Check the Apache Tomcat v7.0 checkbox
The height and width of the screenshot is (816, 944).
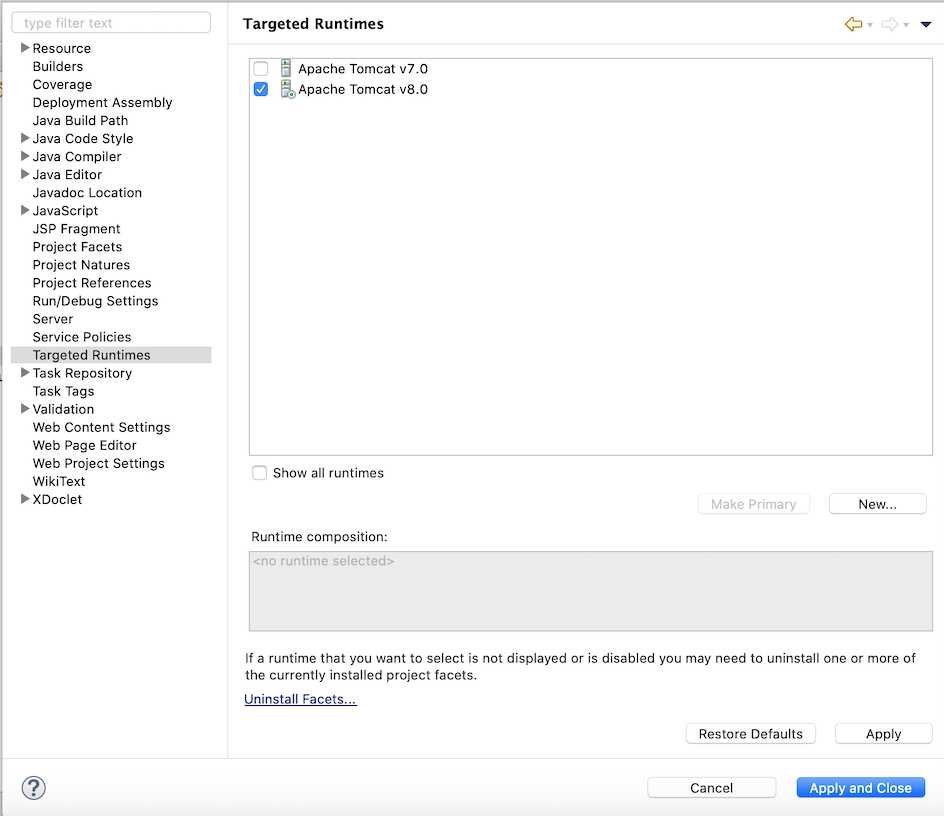point(261,68)
